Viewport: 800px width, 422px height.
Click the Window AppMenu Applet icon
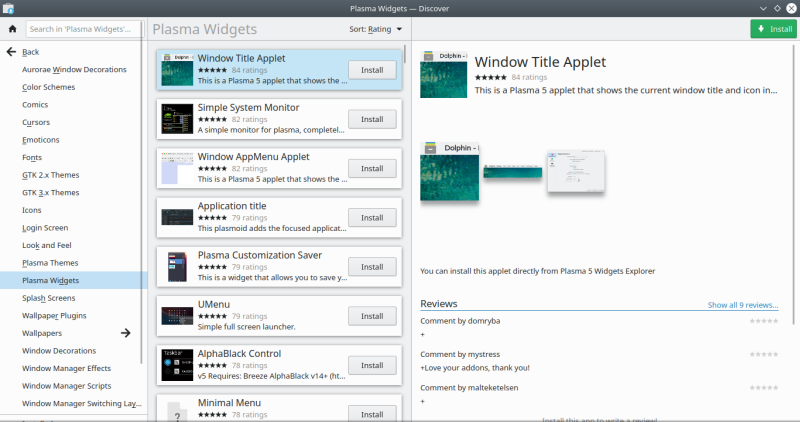click(177, 168)
